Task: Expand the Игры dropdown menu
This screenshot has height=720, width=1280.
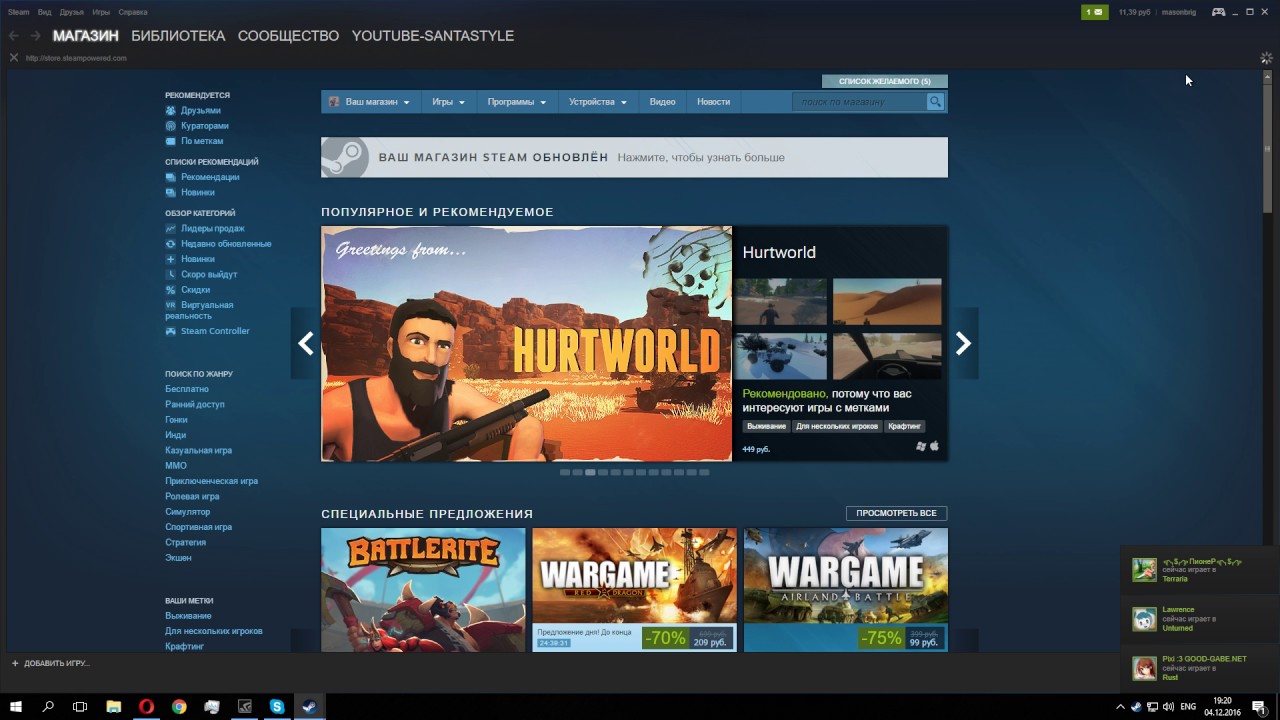Action: pyautogui.click(x=448, y=102)
